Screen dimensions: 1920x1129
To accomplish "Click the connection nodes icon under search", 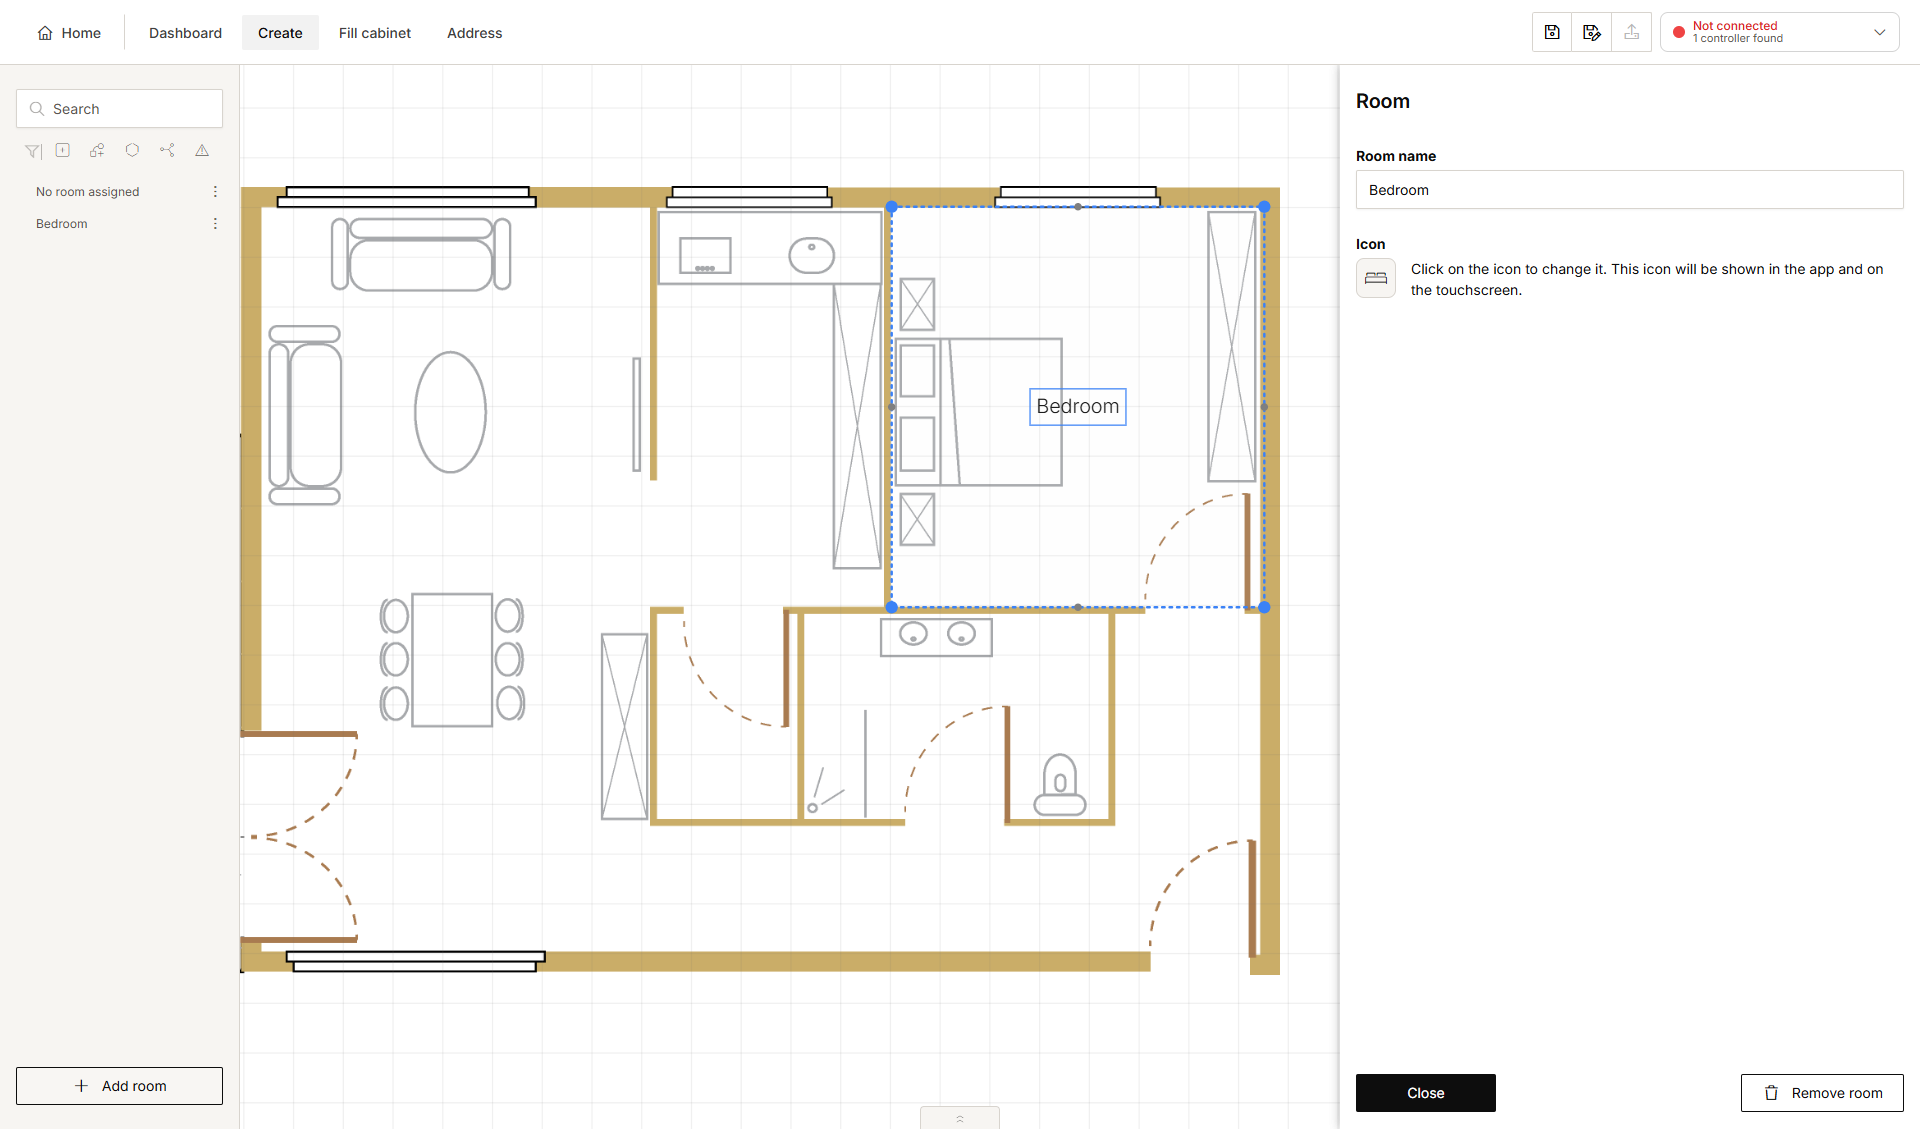I will [x=167, y=150].
